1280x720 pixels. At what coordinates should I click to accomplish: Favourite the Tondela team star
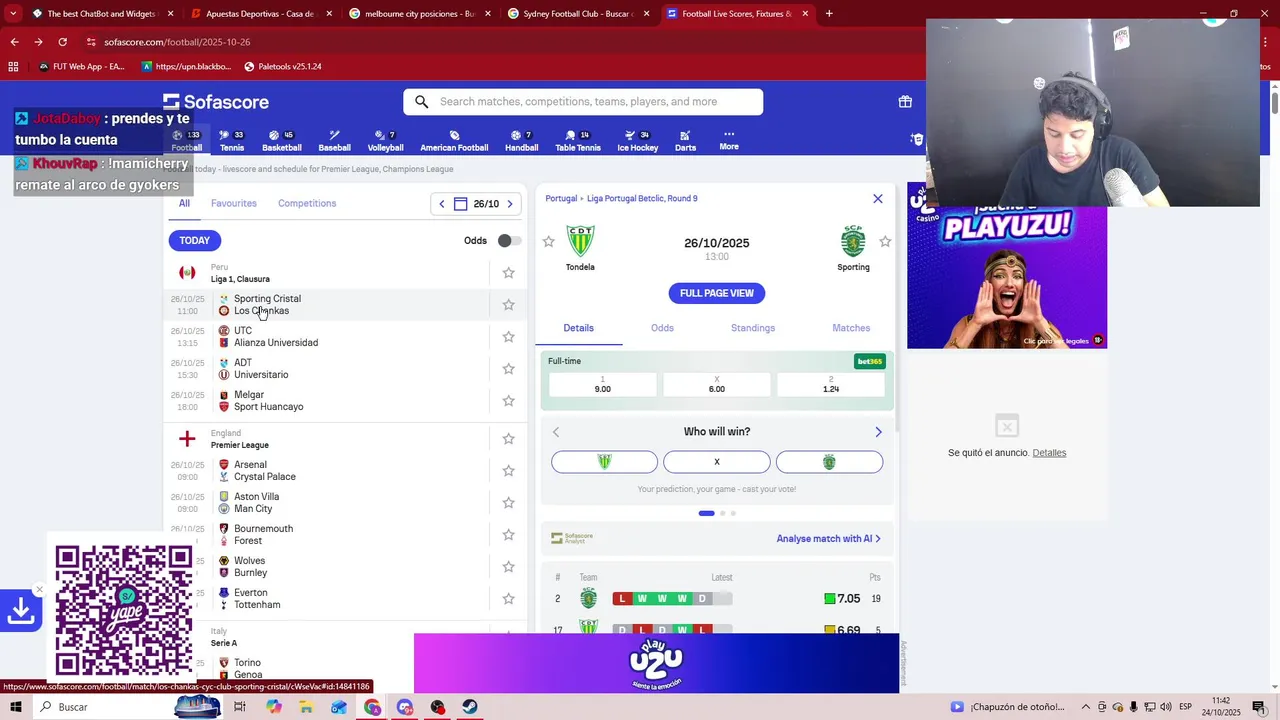[548, 242]
